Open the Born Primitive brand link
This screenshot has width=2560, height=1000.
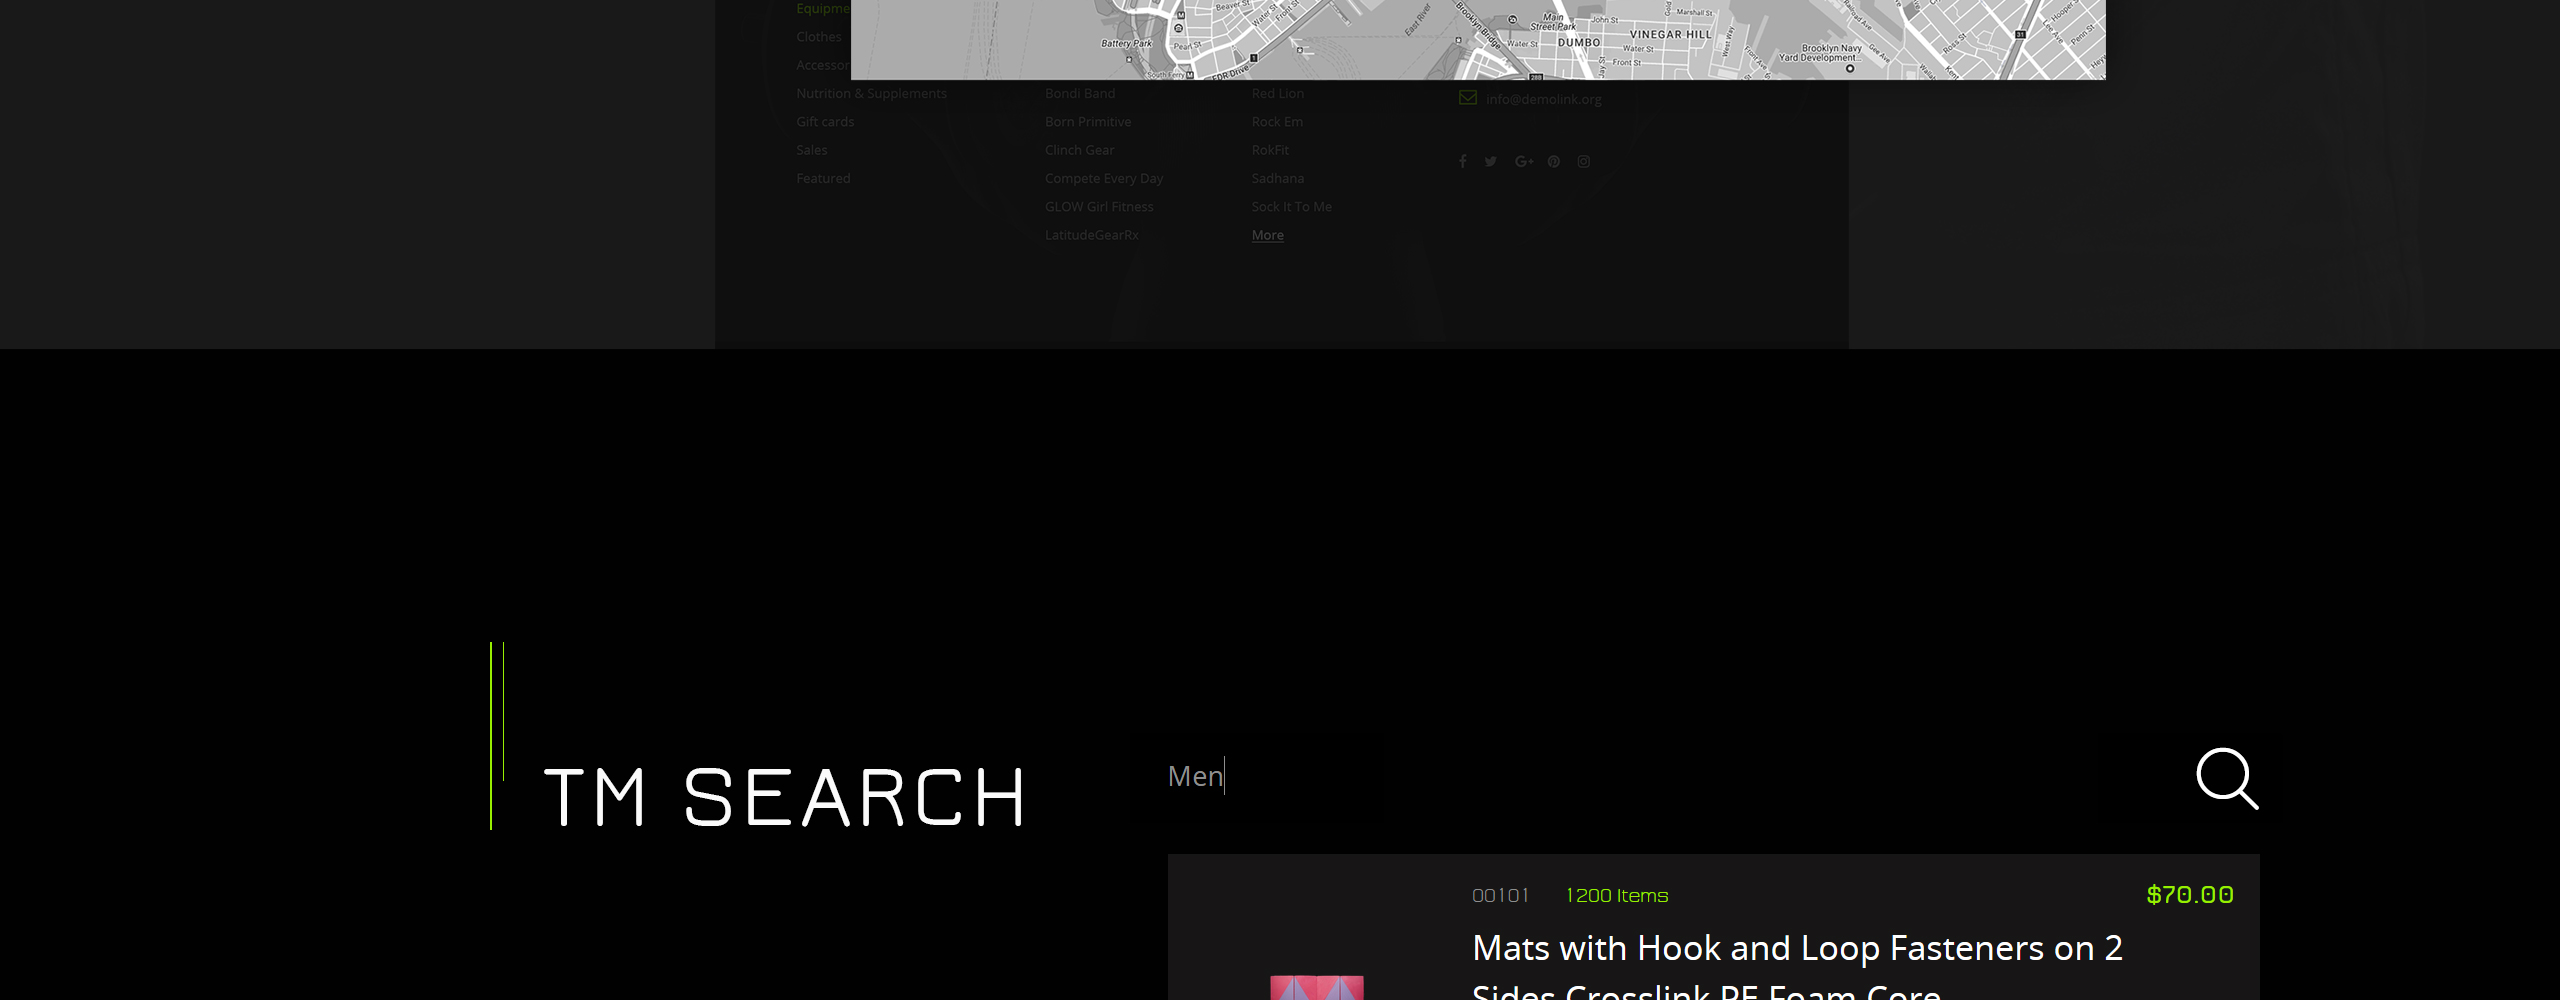coord(1088,122)
